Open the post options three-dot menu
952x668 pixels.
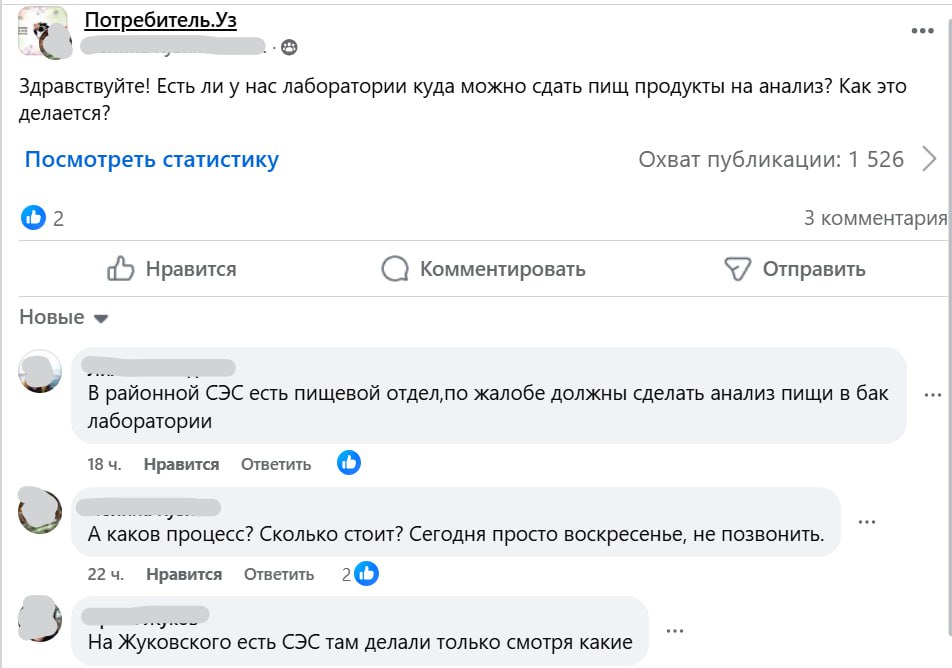point(921,31)
